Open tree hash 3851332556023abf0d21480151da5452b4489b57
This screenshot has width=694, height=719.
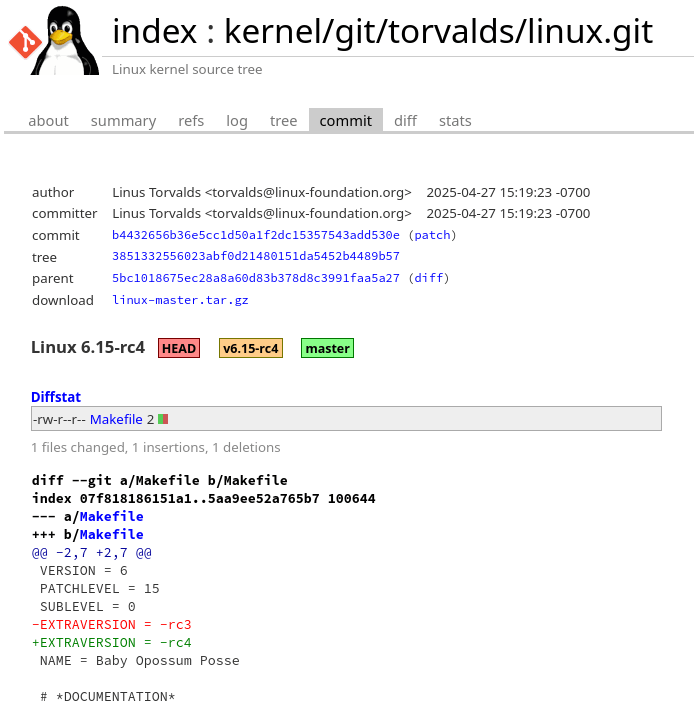[255, 256]
